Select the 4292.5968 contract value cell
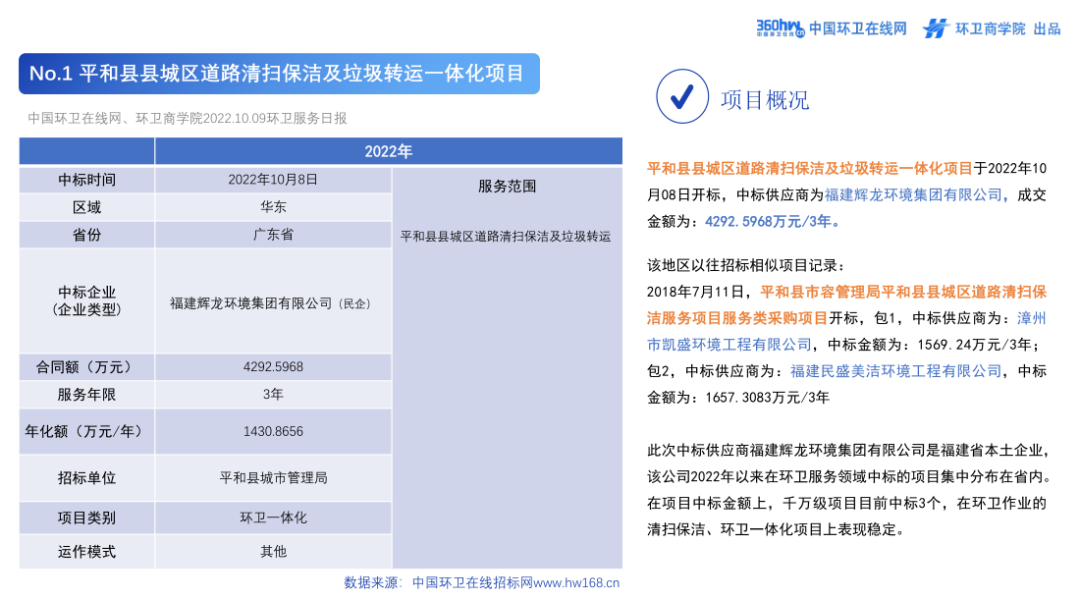This screenshot has height=599, width=1080. click(x=273, y=367)
